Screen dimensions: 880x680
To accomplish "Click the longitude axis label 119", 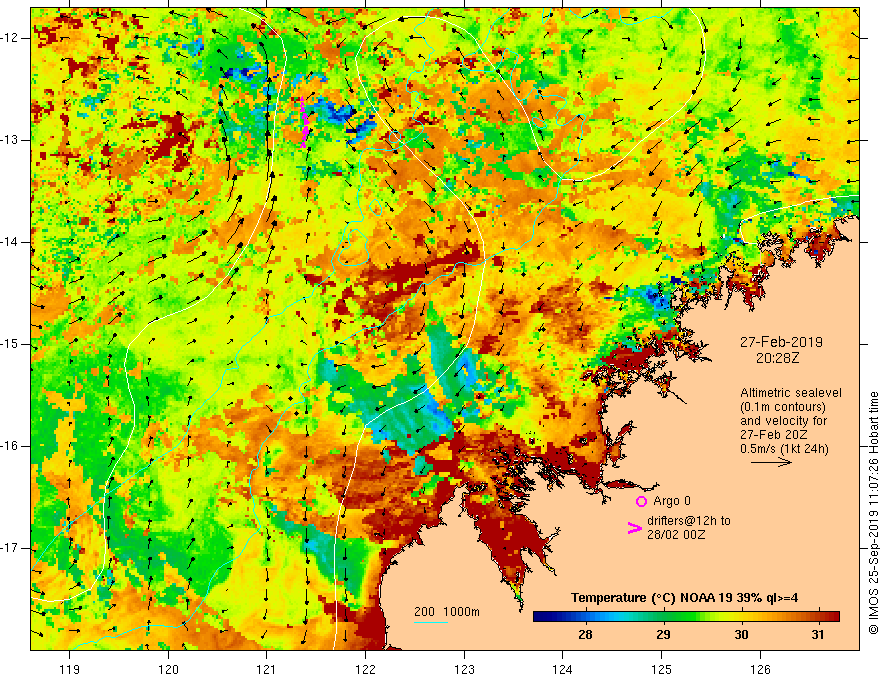I will (x=70, y=669).
